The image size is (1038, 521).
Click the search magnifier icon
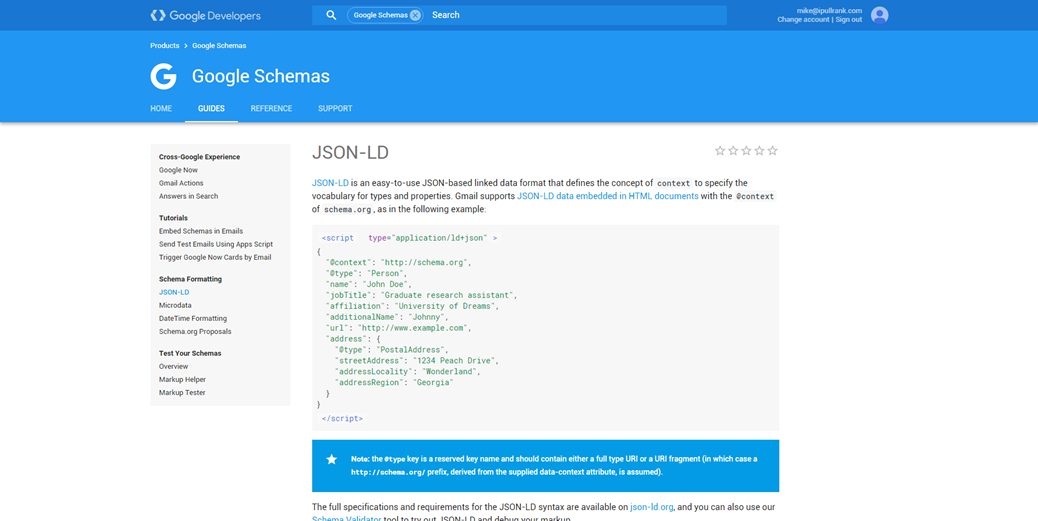click(x=331, y=15)
